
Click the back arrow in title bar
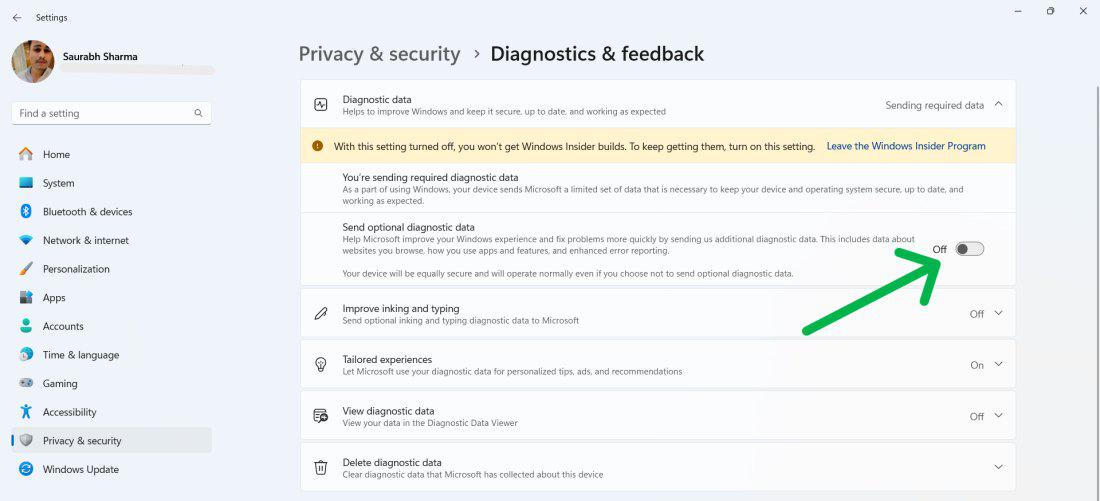[17, 17]
